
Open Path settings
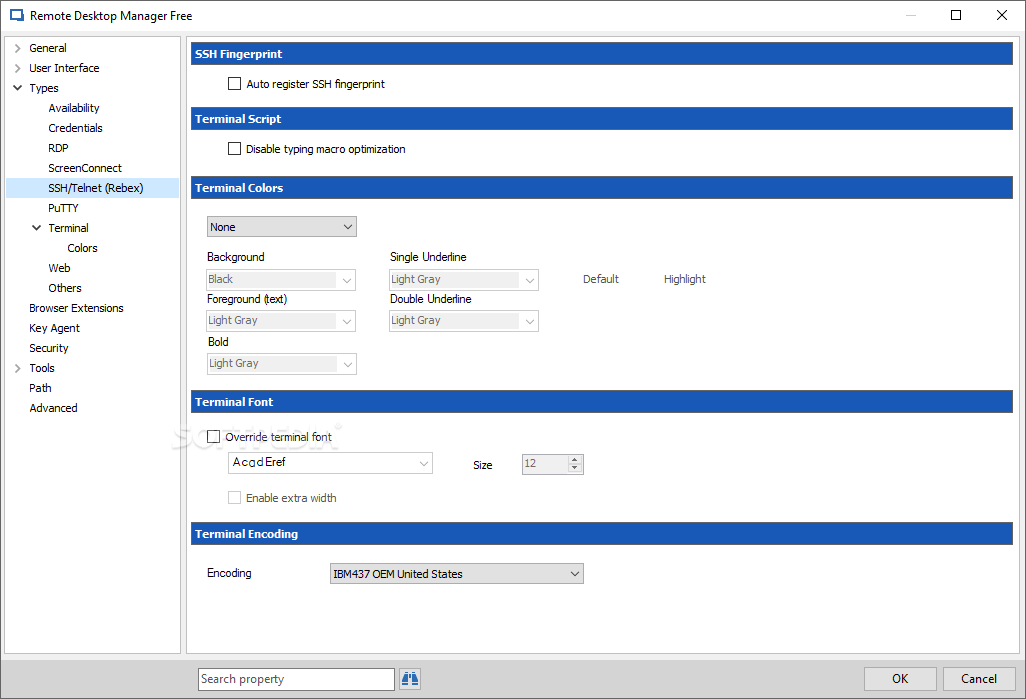coord(40,388)
